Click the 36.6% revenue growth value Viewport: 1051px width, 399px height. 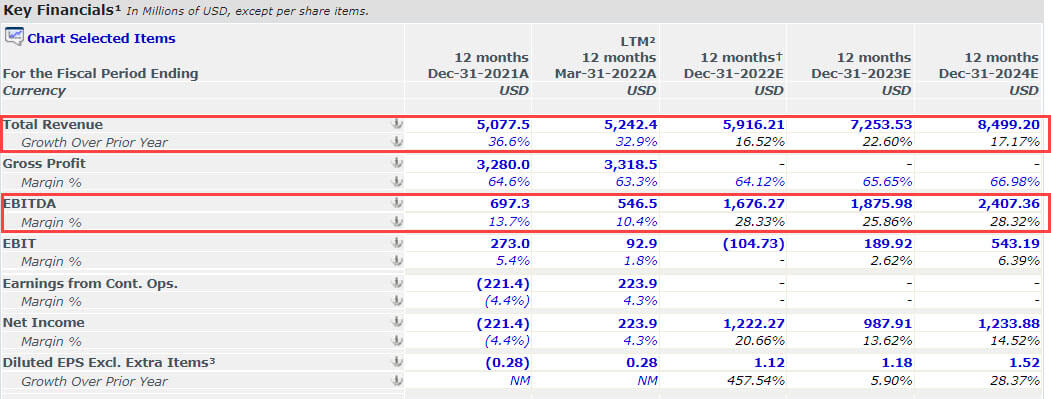click(509, 142)
